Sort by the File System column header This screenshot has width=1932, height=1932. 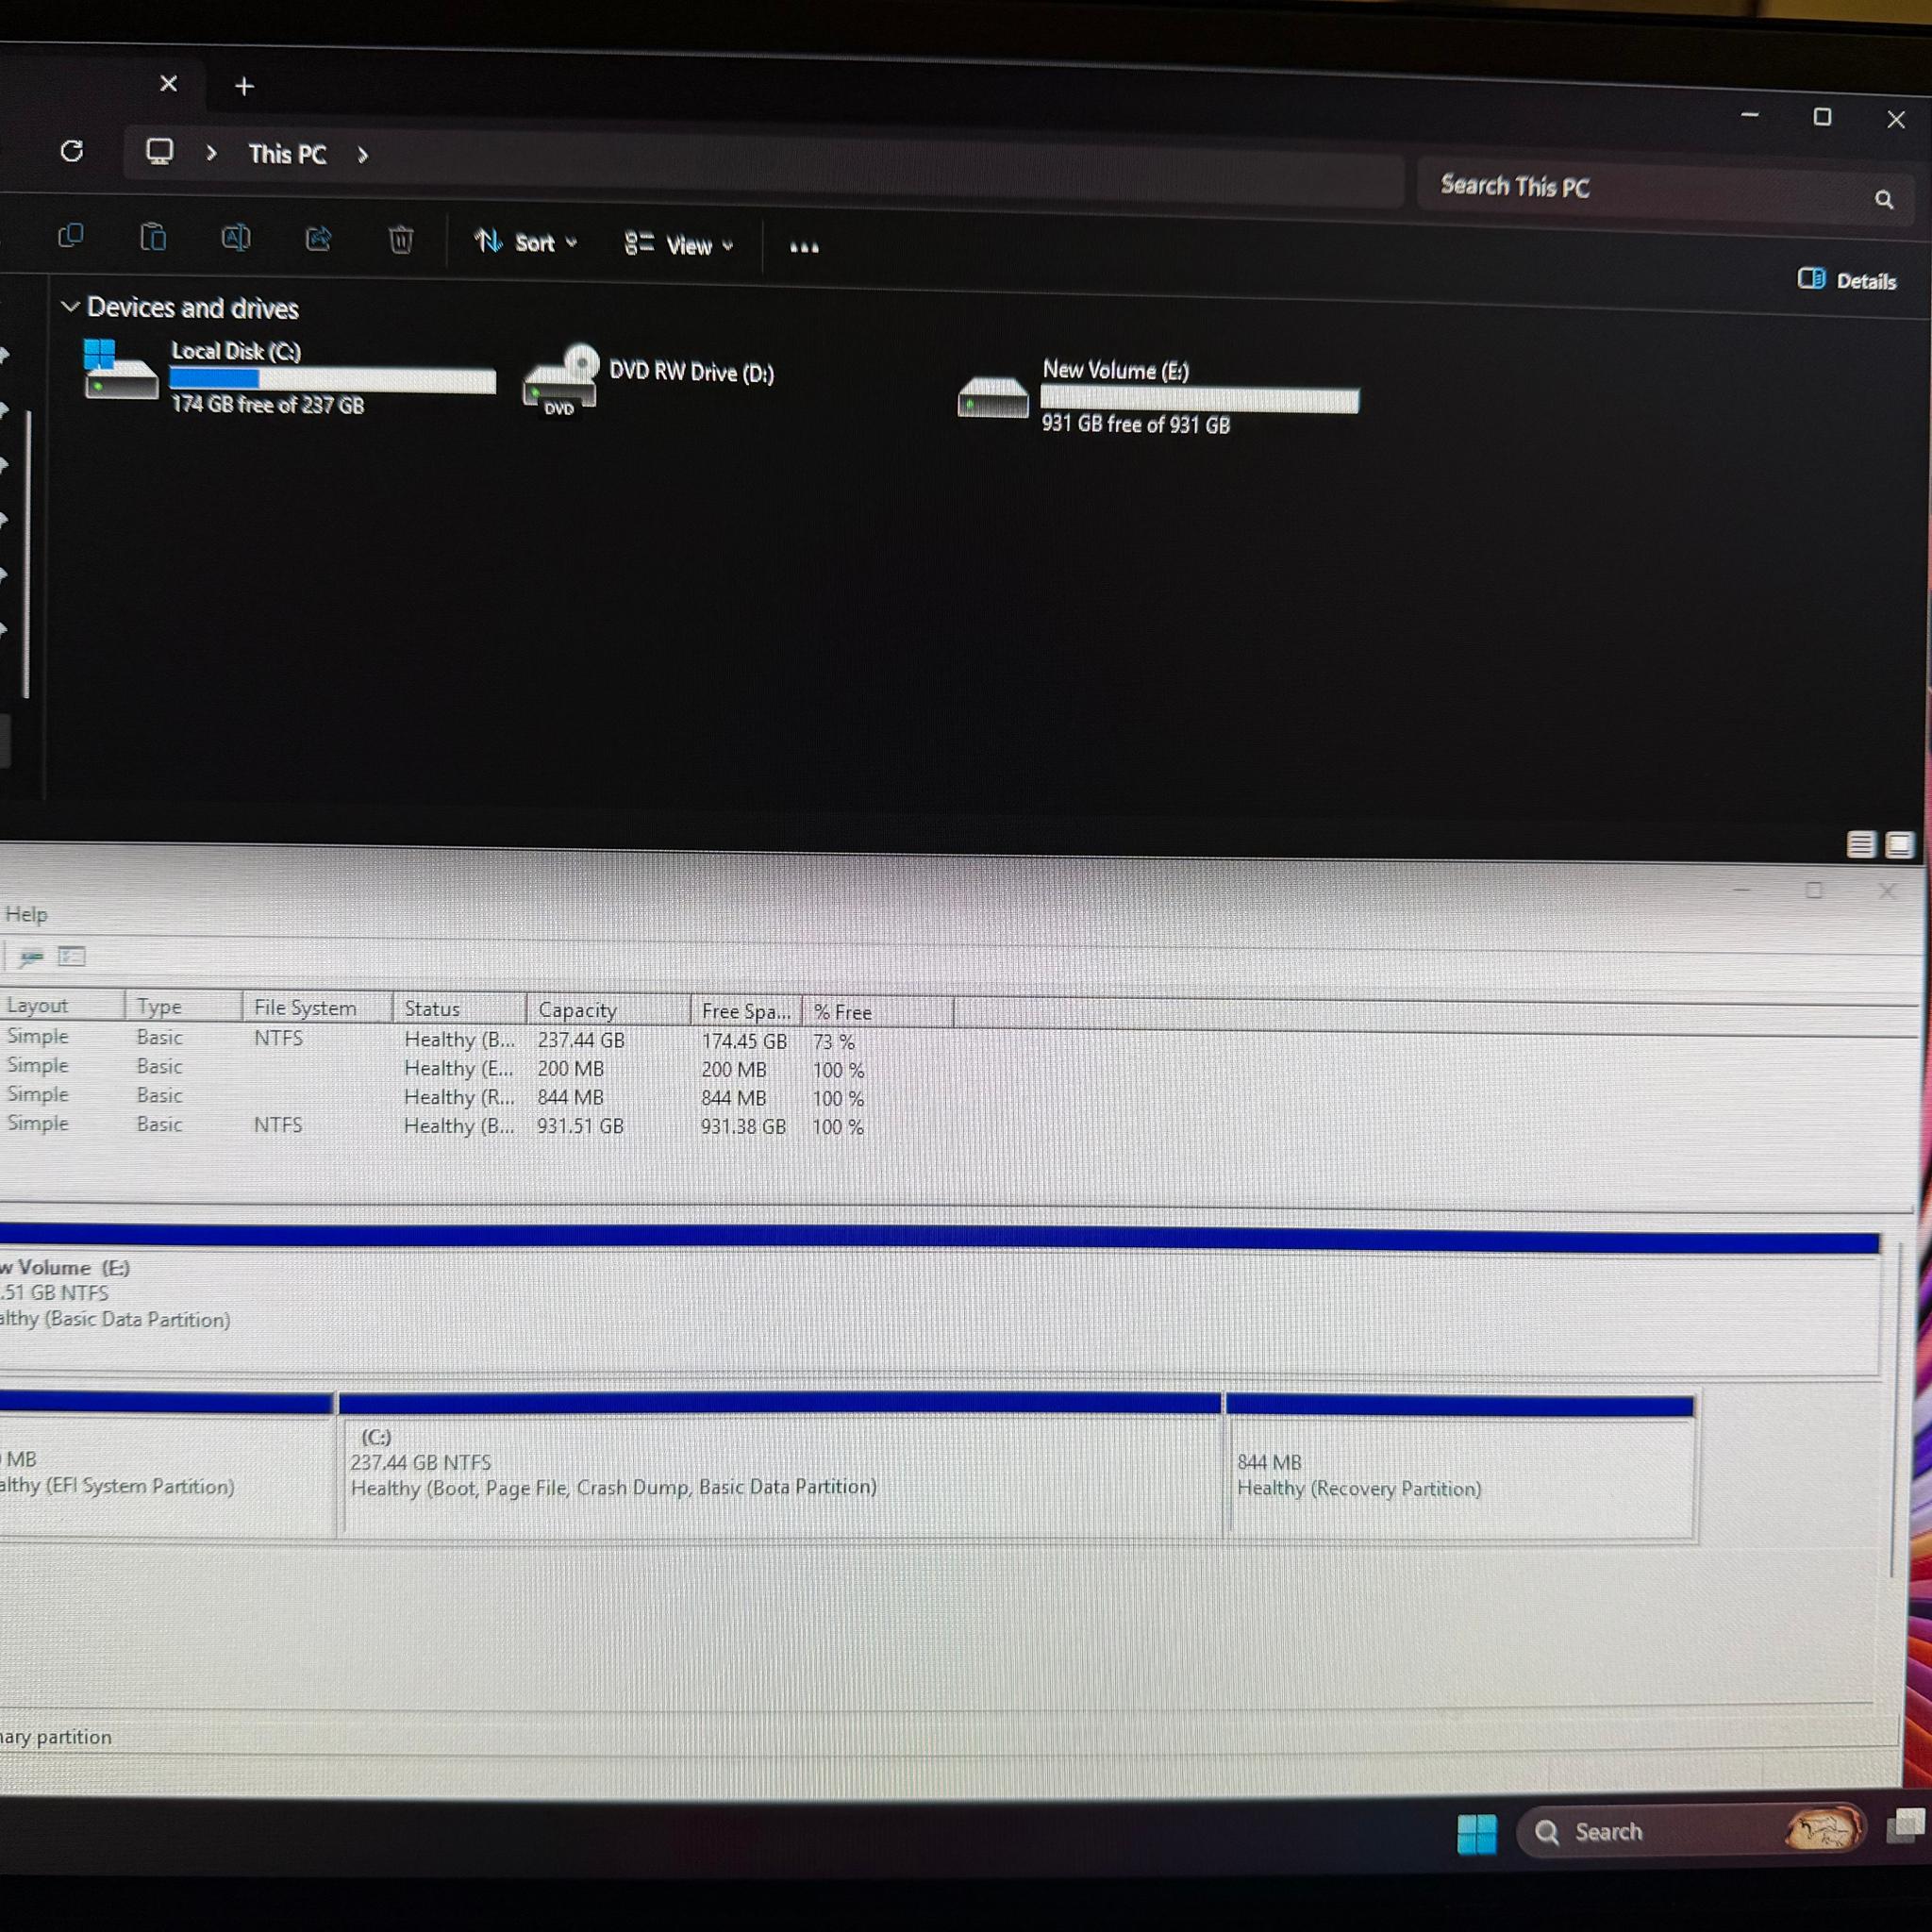point(316,1008)
